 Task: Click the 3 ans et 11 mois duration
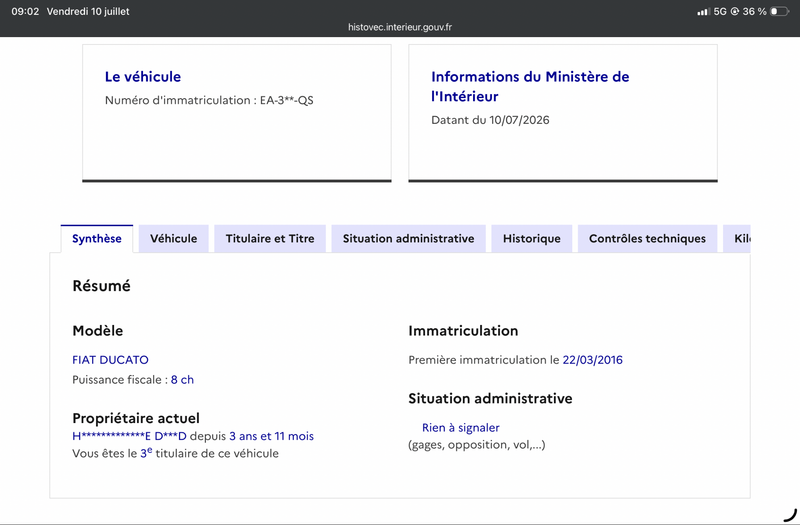(271, 436)
